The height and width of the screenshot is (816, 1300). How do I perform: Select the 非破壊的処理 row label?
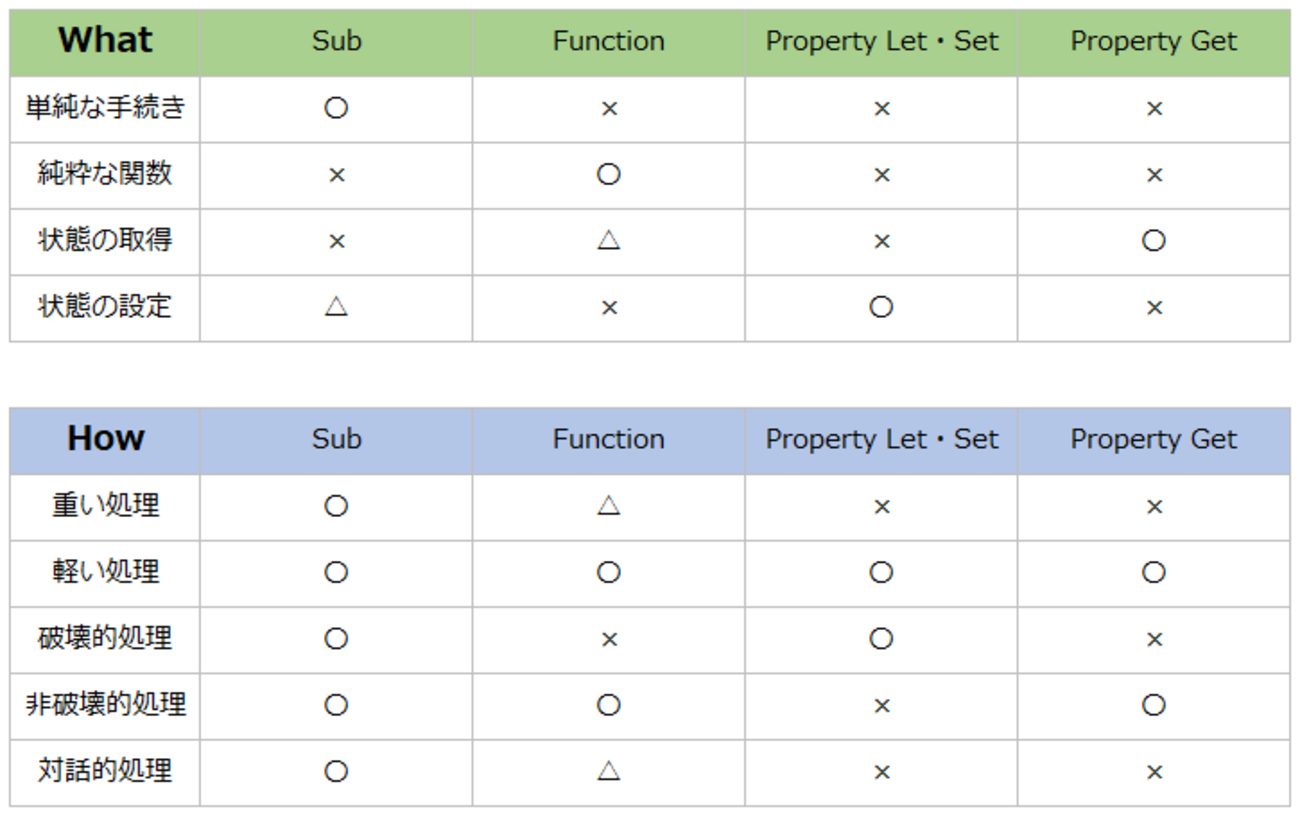click(x=105, y=705)
